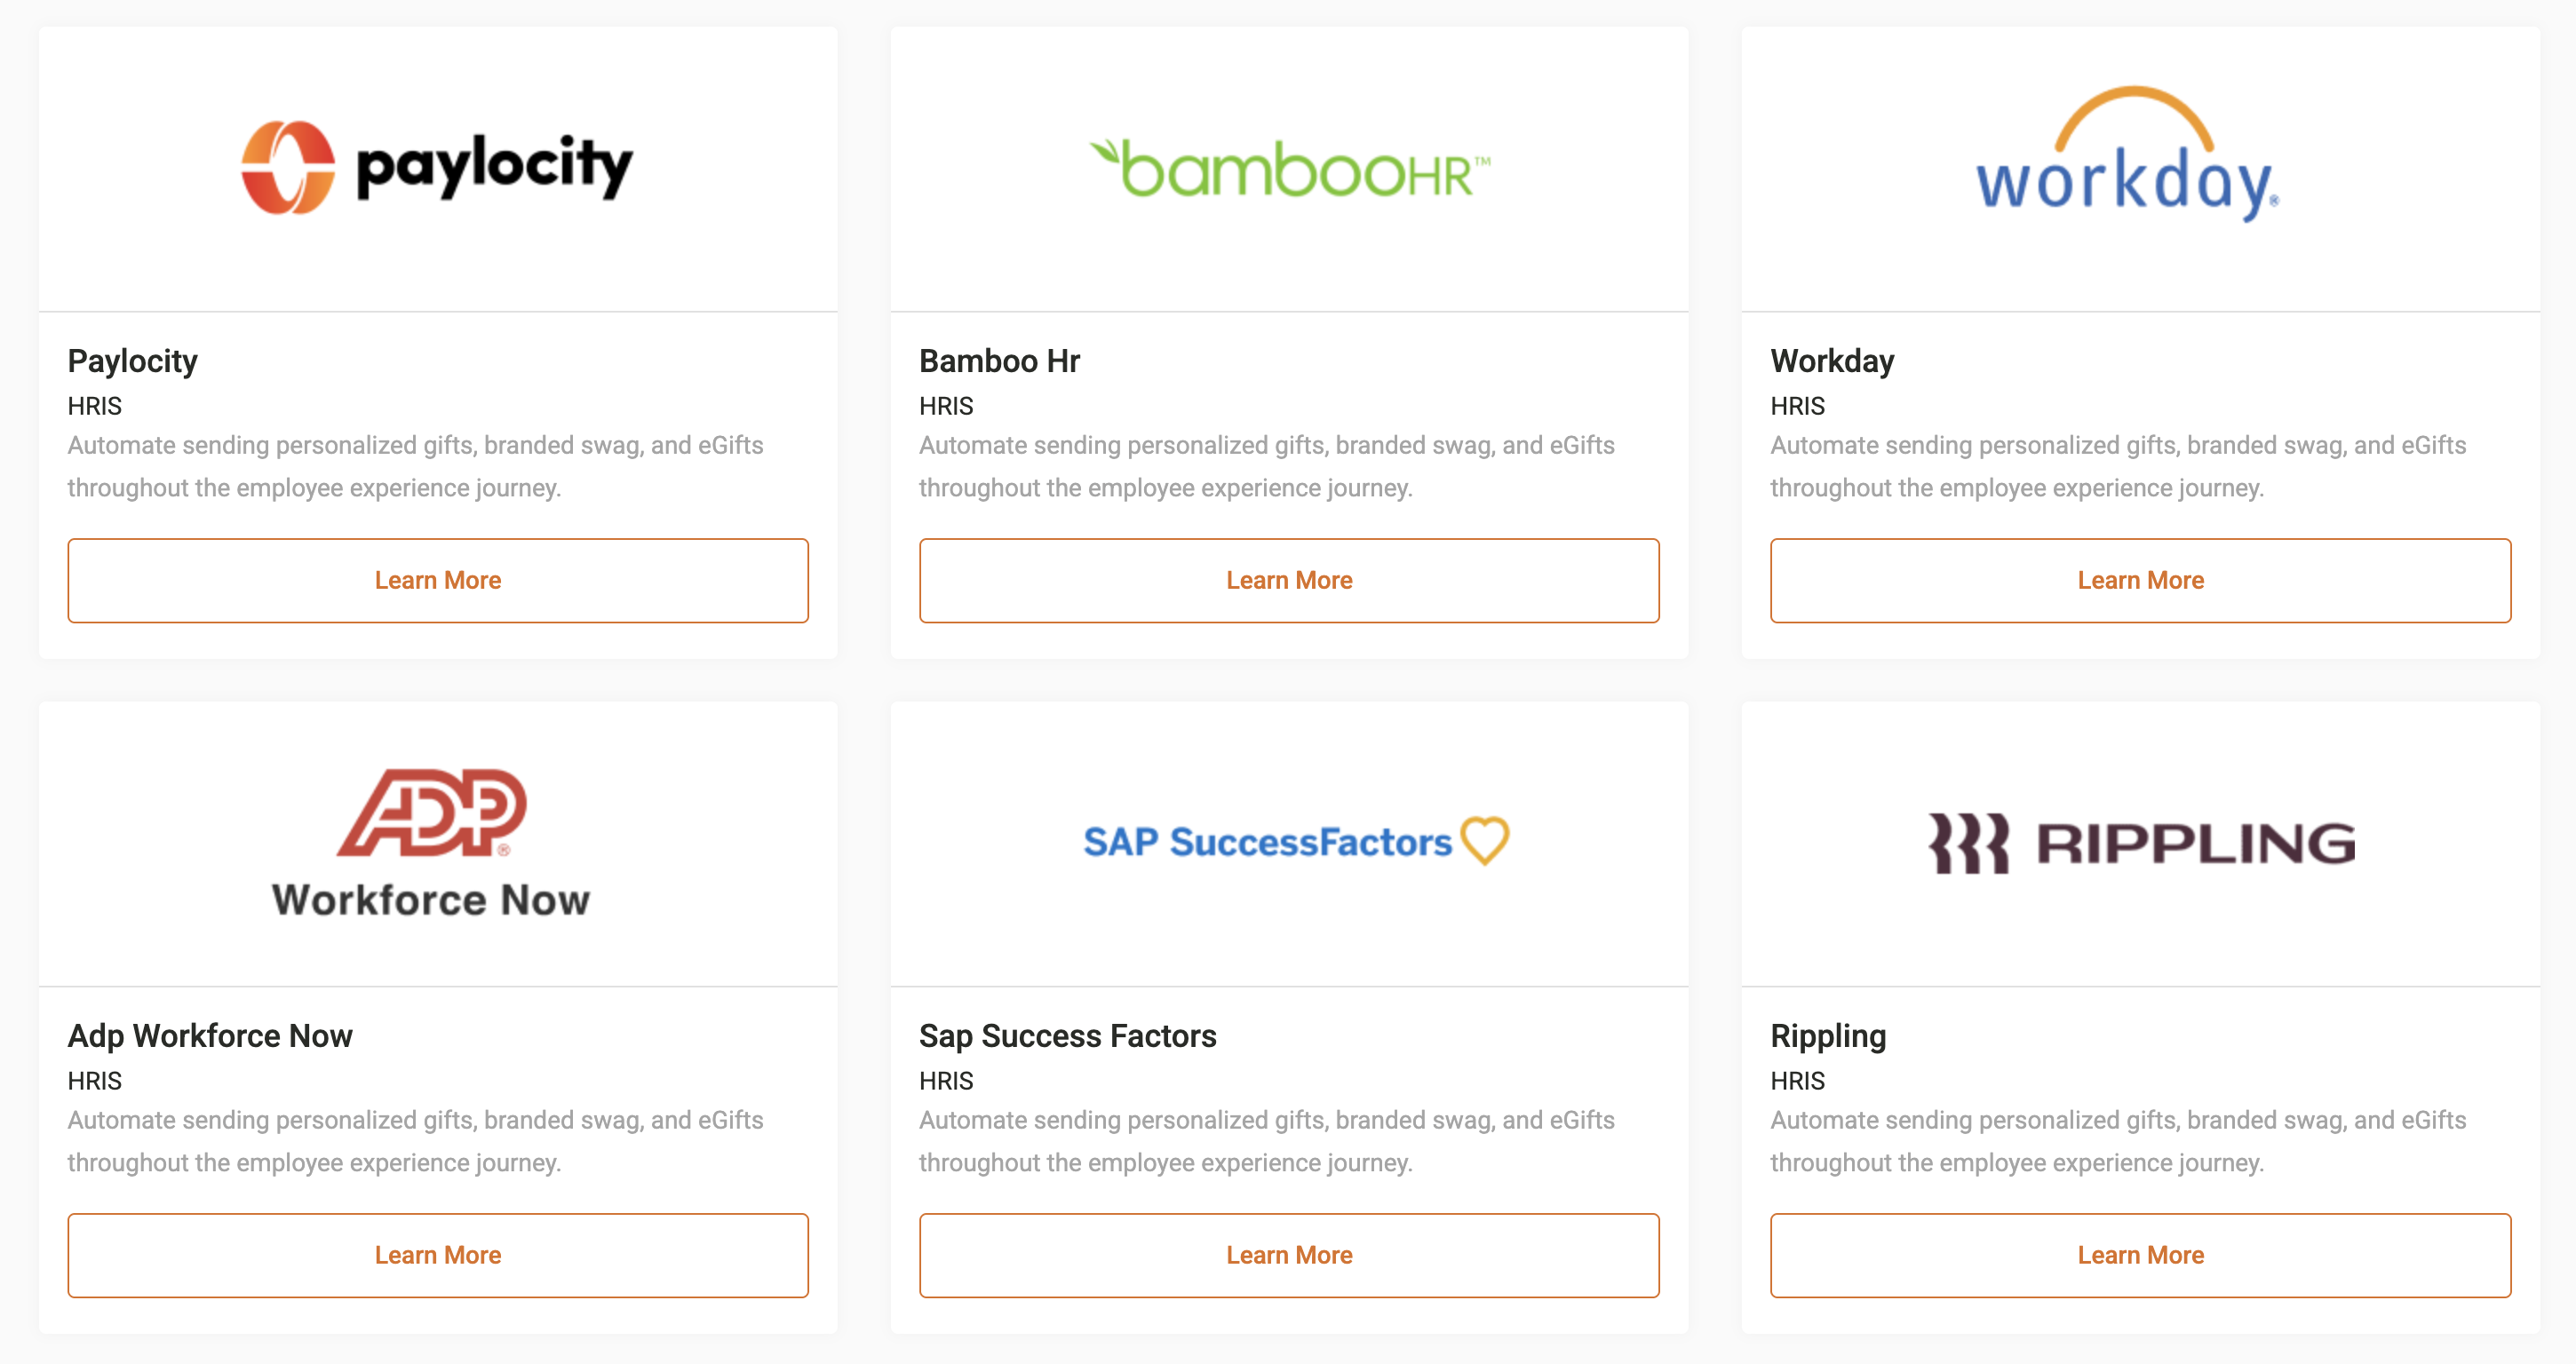Click the BambooHR logo image
This screenshot has width=2576, height=1364.
[1289, 169]
